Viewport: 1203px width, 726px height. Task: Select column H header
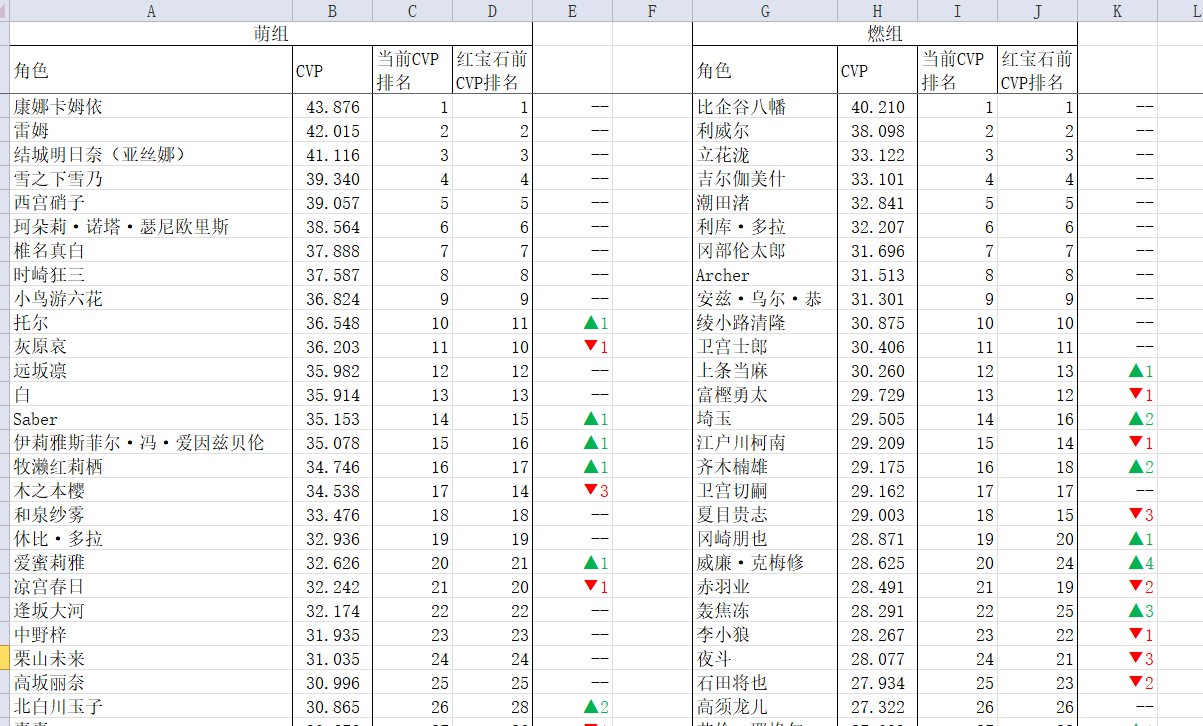(877, 11)
